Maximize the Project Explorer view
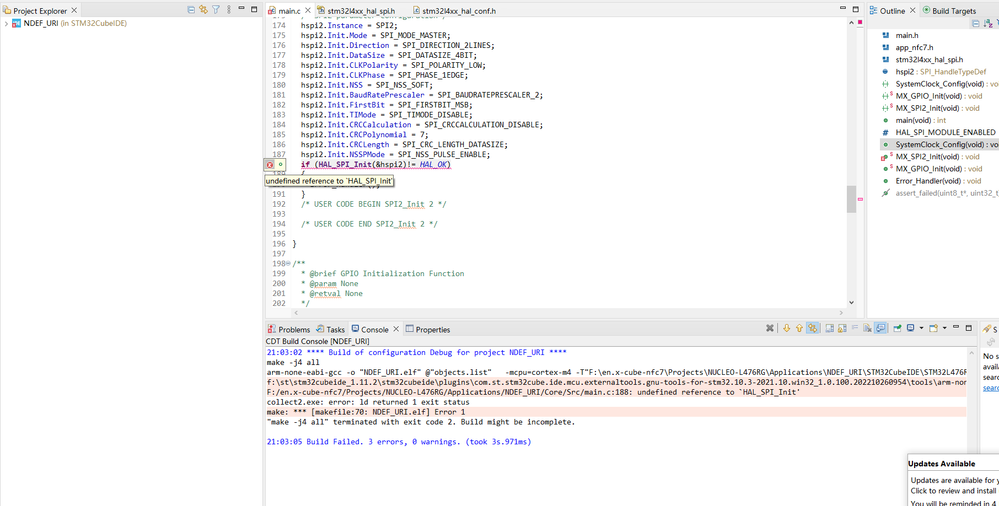Image resolution: width=999 pixels, height=506 pixels. 254,10
